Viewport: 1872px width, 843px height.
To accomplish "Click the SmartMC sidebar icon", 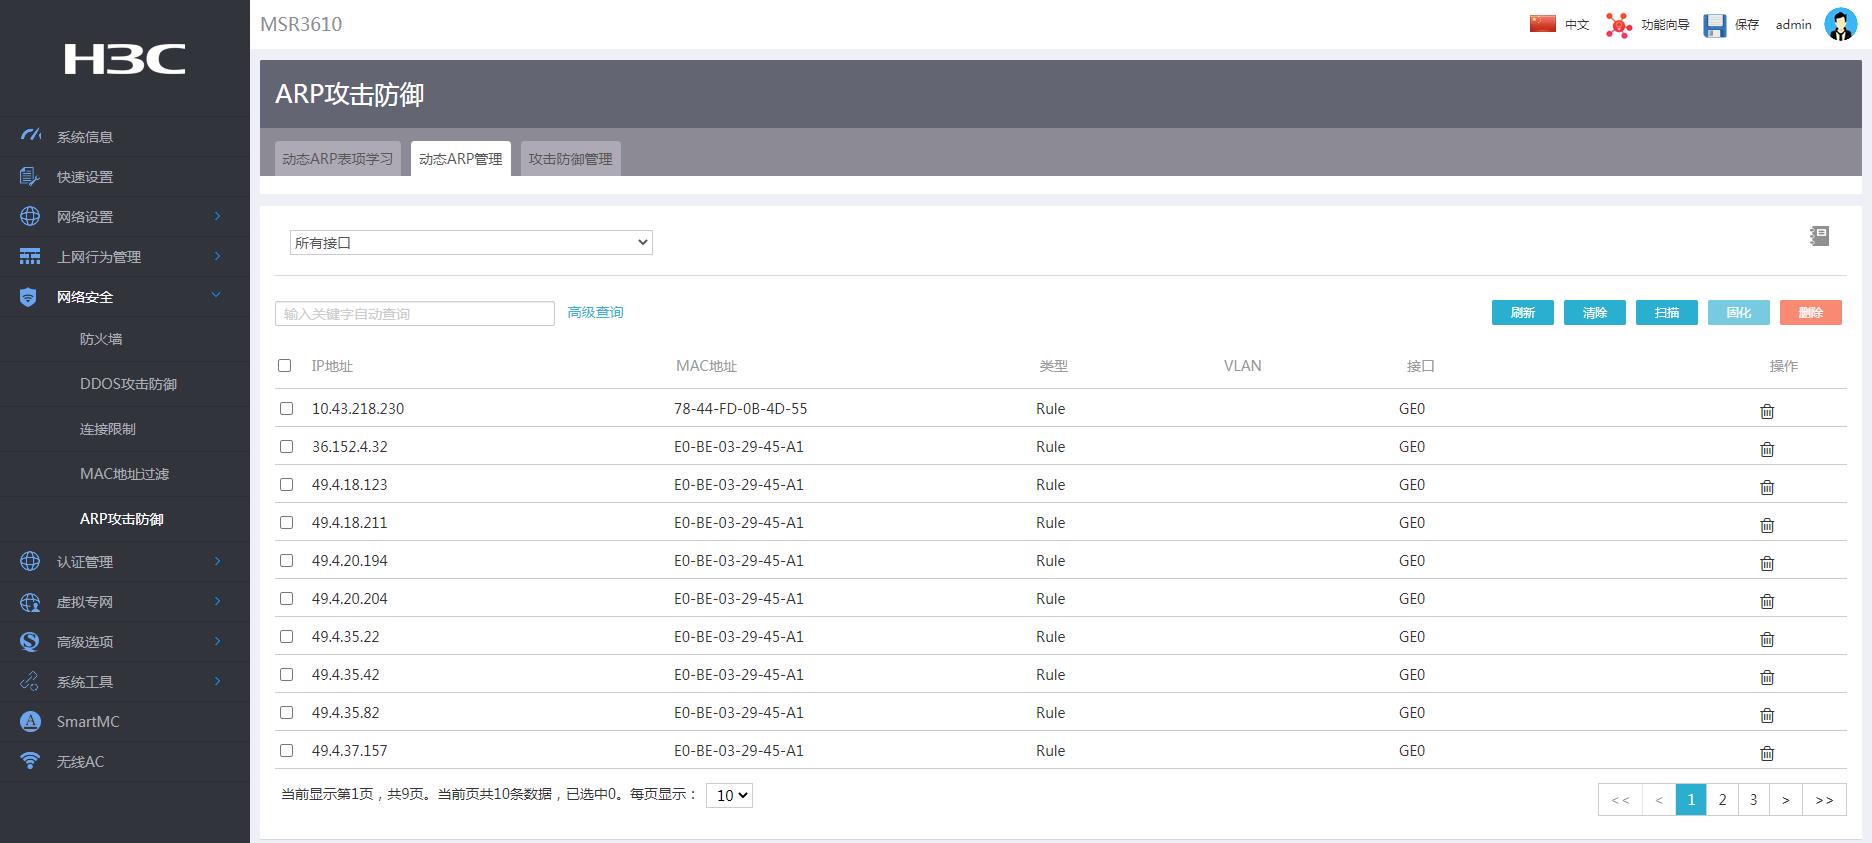I will point(30,721).
